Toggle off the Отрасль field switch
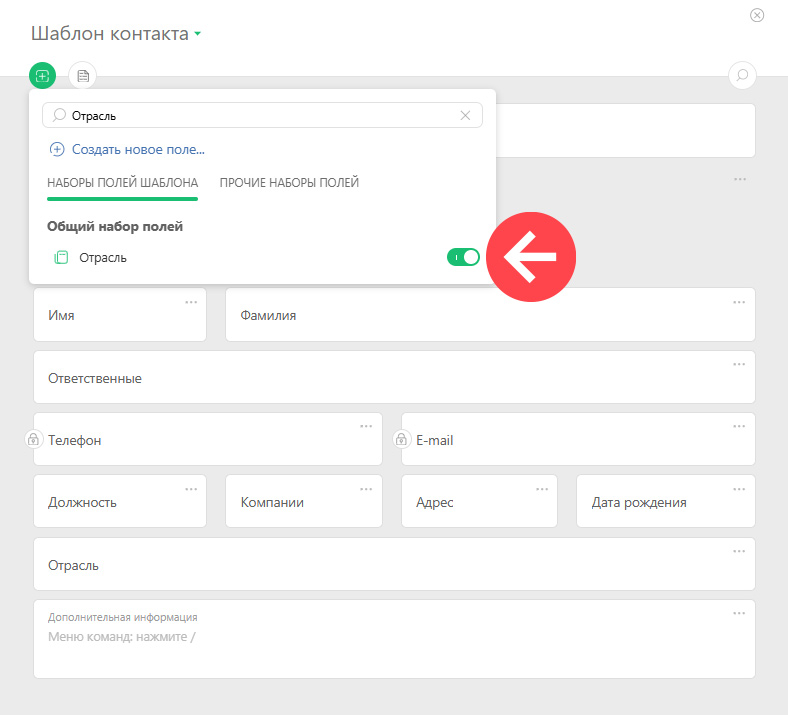788x715 pixels. tap(463, 257)
